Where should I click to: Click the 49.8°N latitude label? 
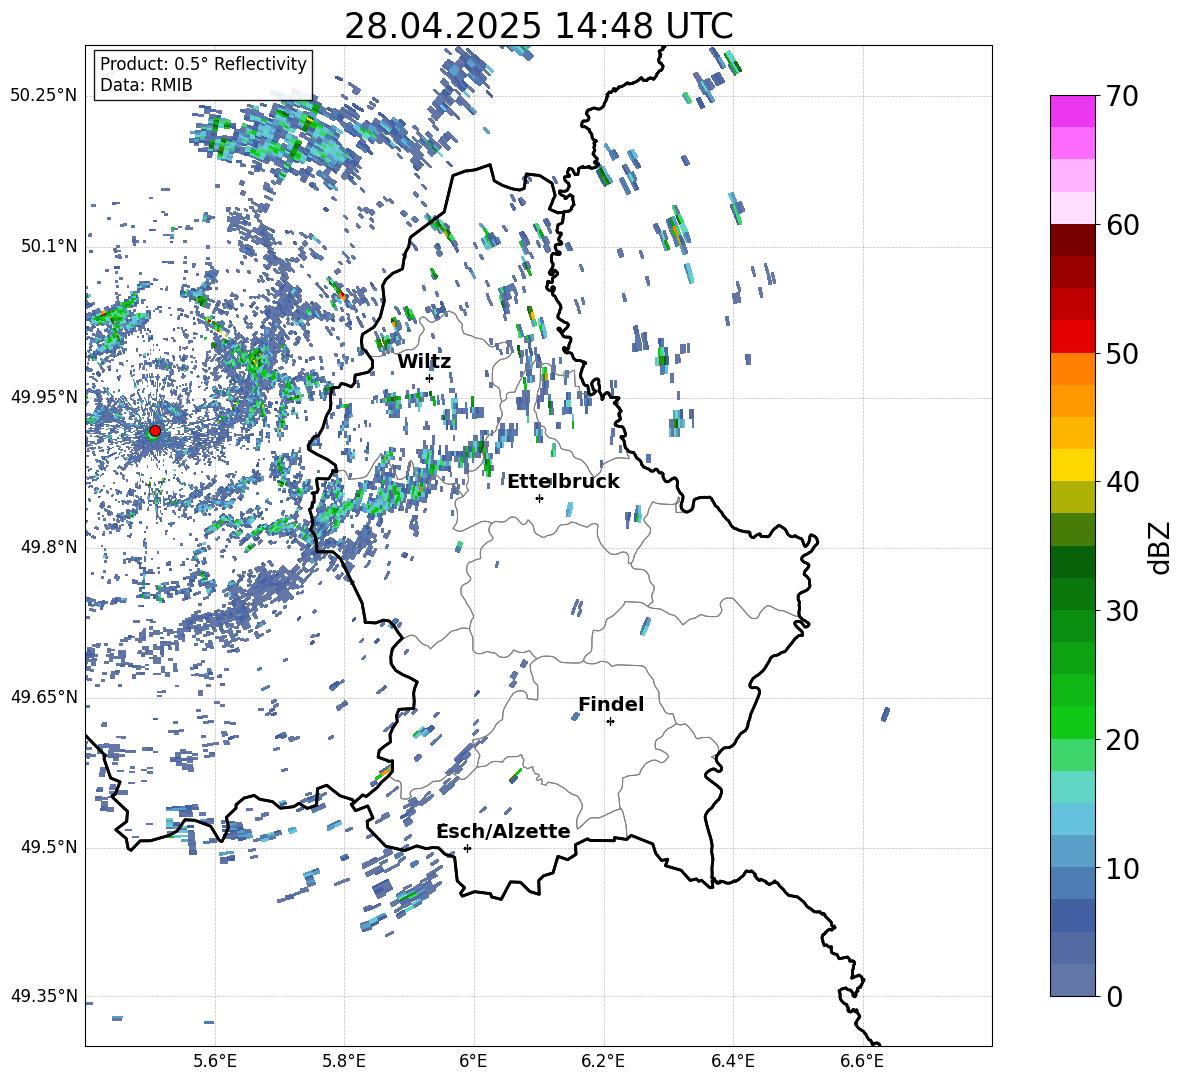[48, 547]
